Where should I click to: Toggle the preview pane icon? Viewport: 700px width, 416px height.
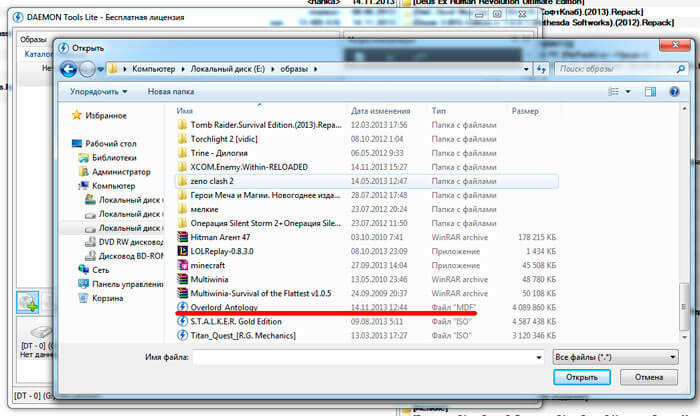tap(650, 92)
